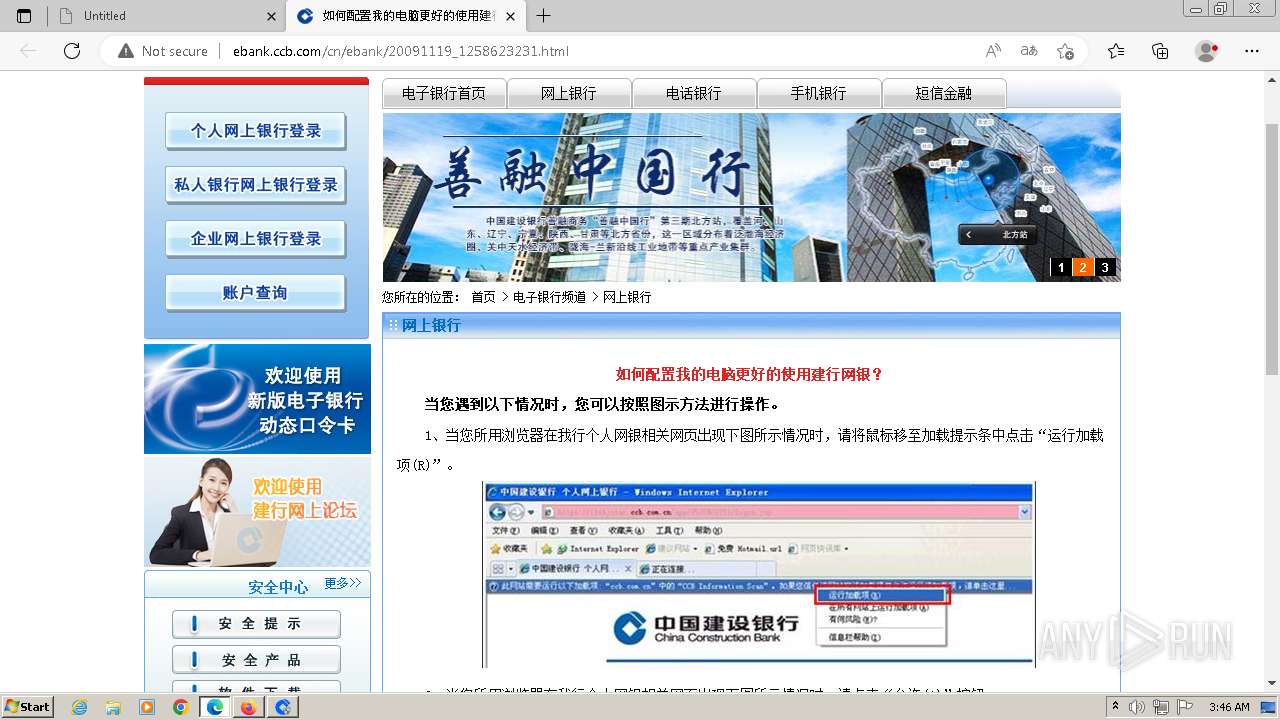The width and height of the screenshot is (1280, 720).
Task: Open File Explorer folder from taskbar
Action: [x=113, y=707]
